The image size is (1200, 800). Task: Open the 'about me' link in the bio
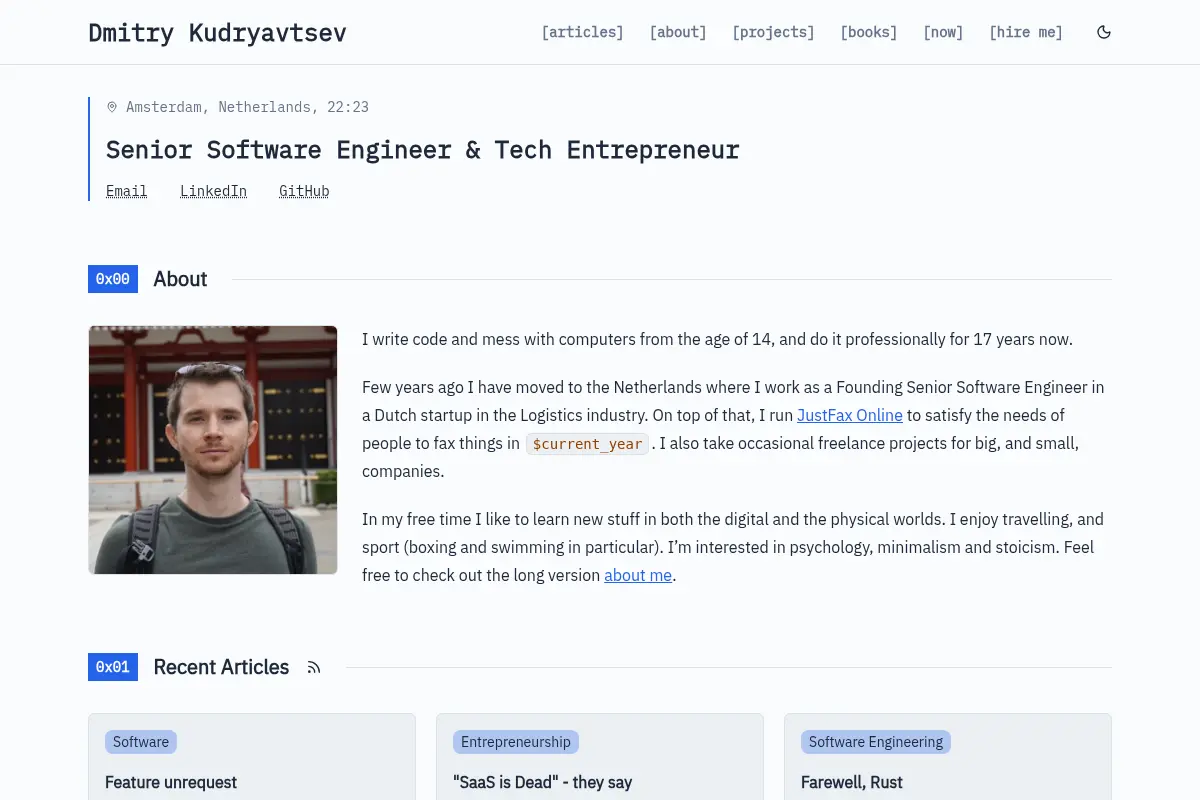638,575
